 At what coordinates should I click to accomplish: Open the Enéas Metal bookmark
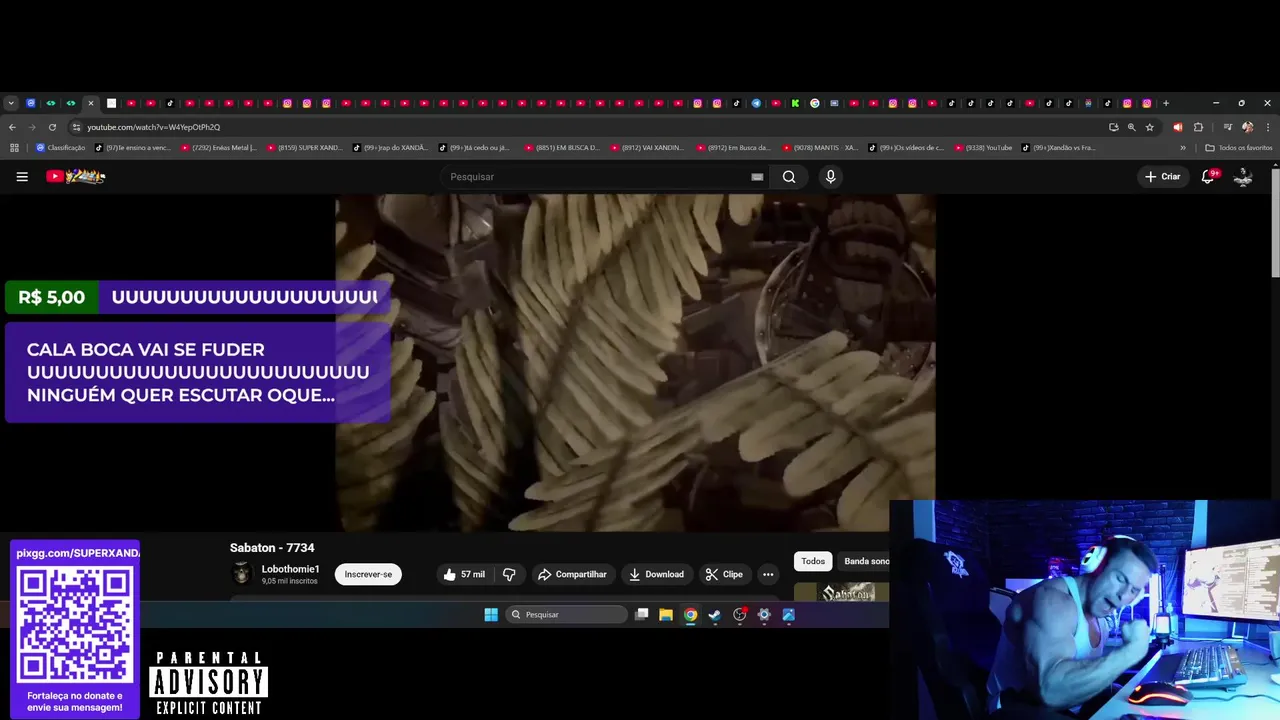pyautogui.click(x=219, y=148)
